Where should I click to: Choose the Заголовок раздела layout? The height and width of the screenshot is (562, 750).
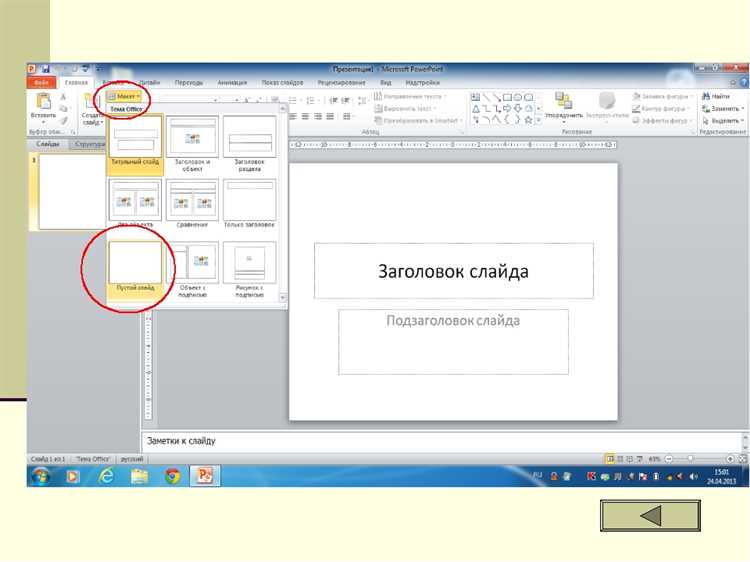click(x=250, y=143)
